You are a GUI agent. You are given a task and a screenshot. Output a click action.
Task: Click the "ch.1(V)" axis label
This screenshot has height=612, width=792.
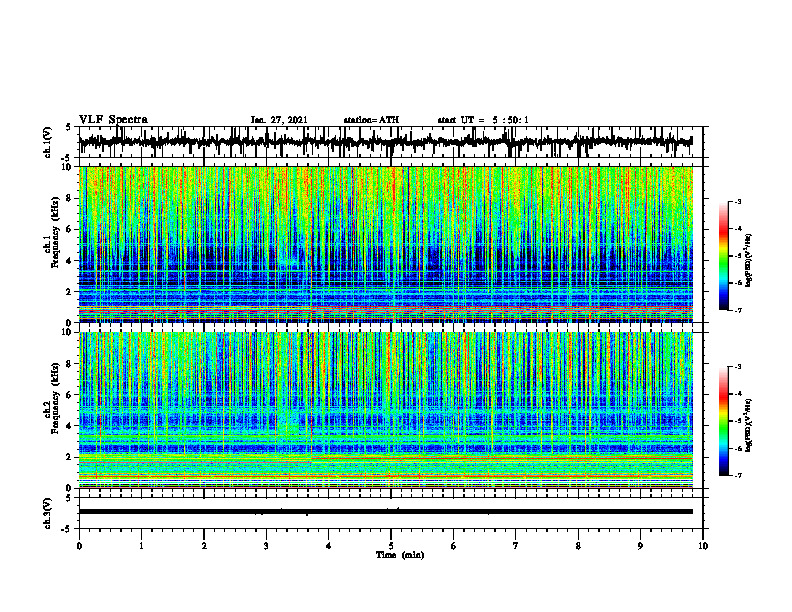click(x=48, y=142)
